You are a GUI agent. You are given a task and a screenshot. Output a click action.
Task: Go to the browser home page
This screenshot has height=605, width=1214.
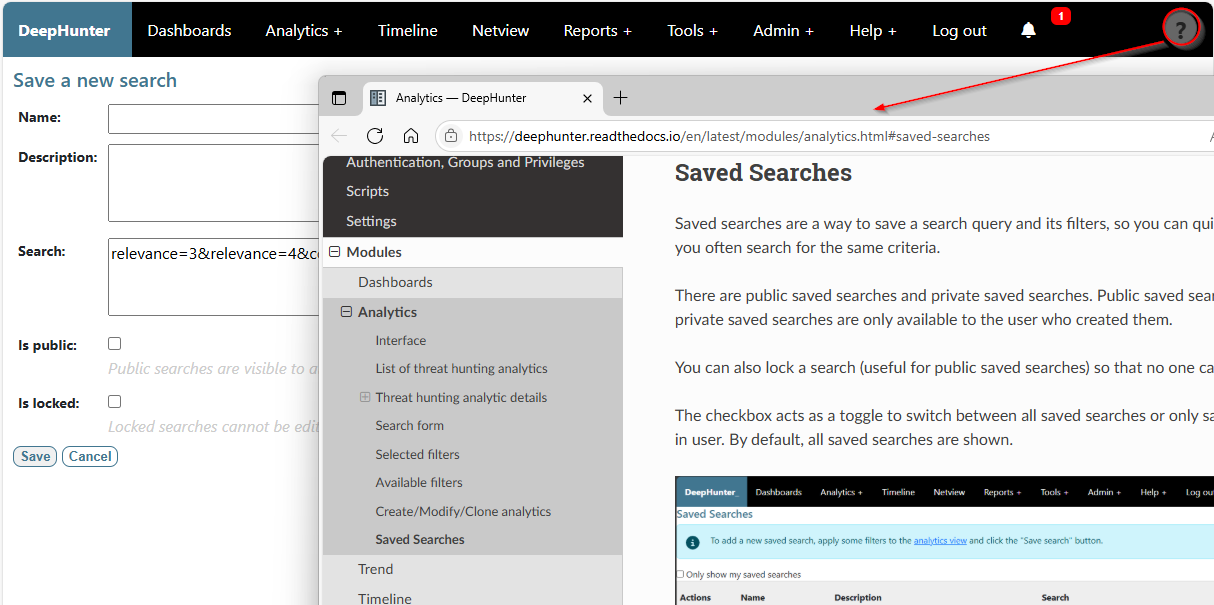(x=411, y=136)
